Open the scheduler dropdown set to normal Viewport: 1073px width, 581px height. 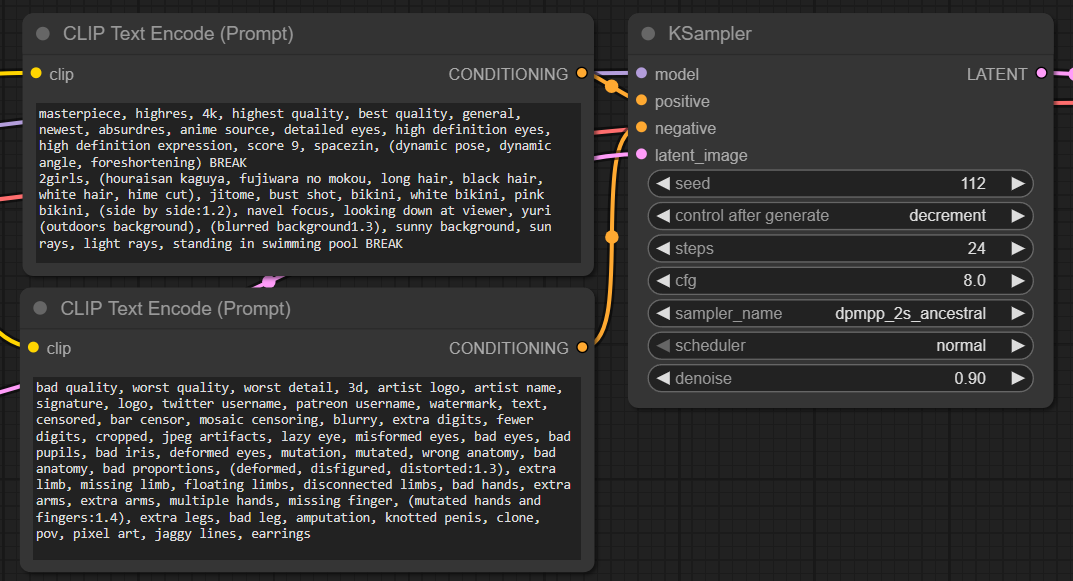pos(840,346)
